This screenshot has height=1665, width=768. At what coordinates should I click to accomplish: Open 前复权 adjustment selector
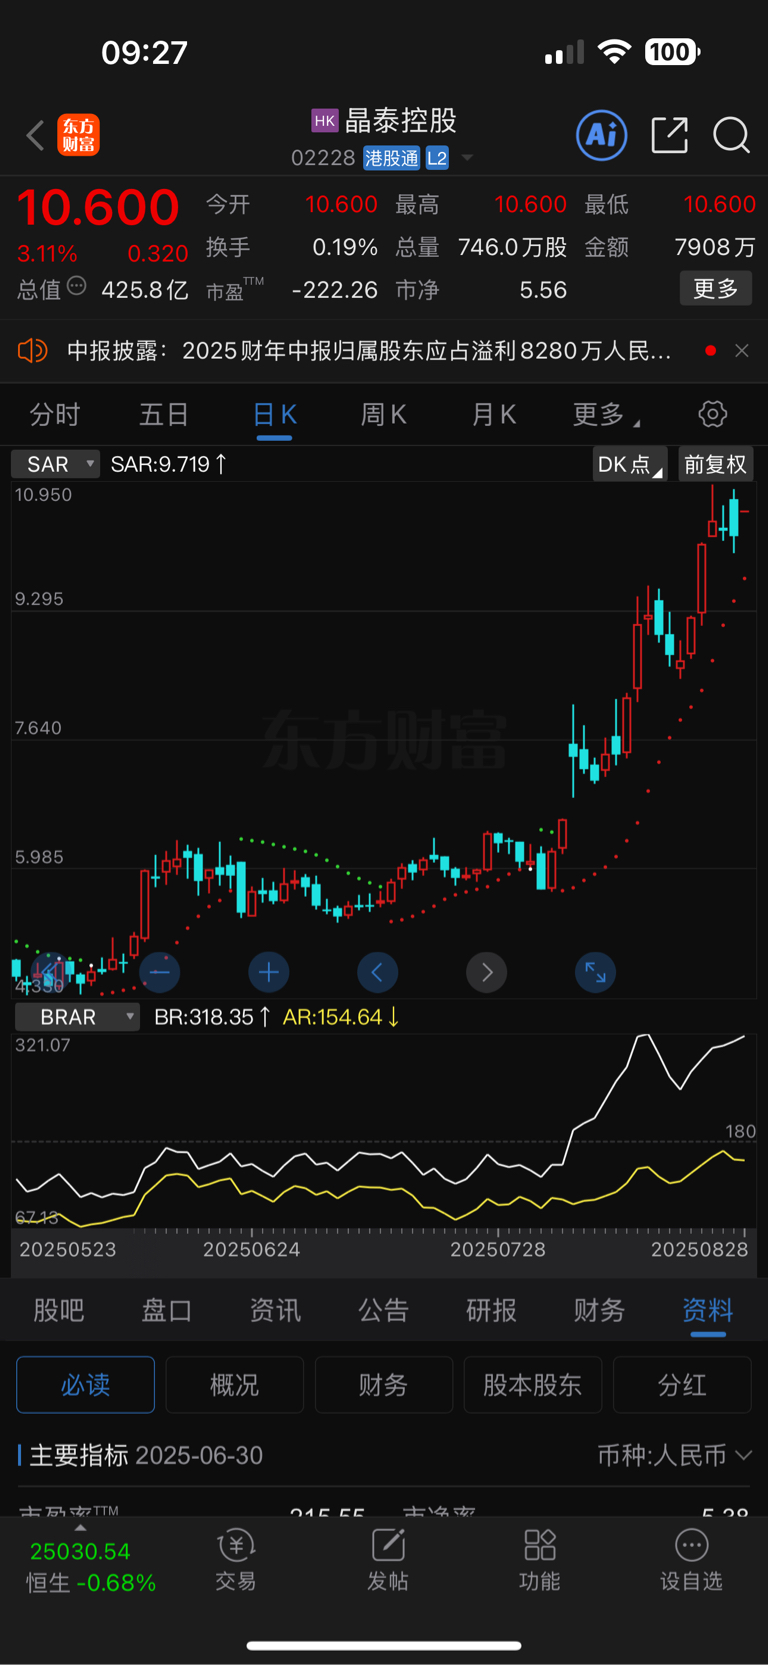coord(716,464)
